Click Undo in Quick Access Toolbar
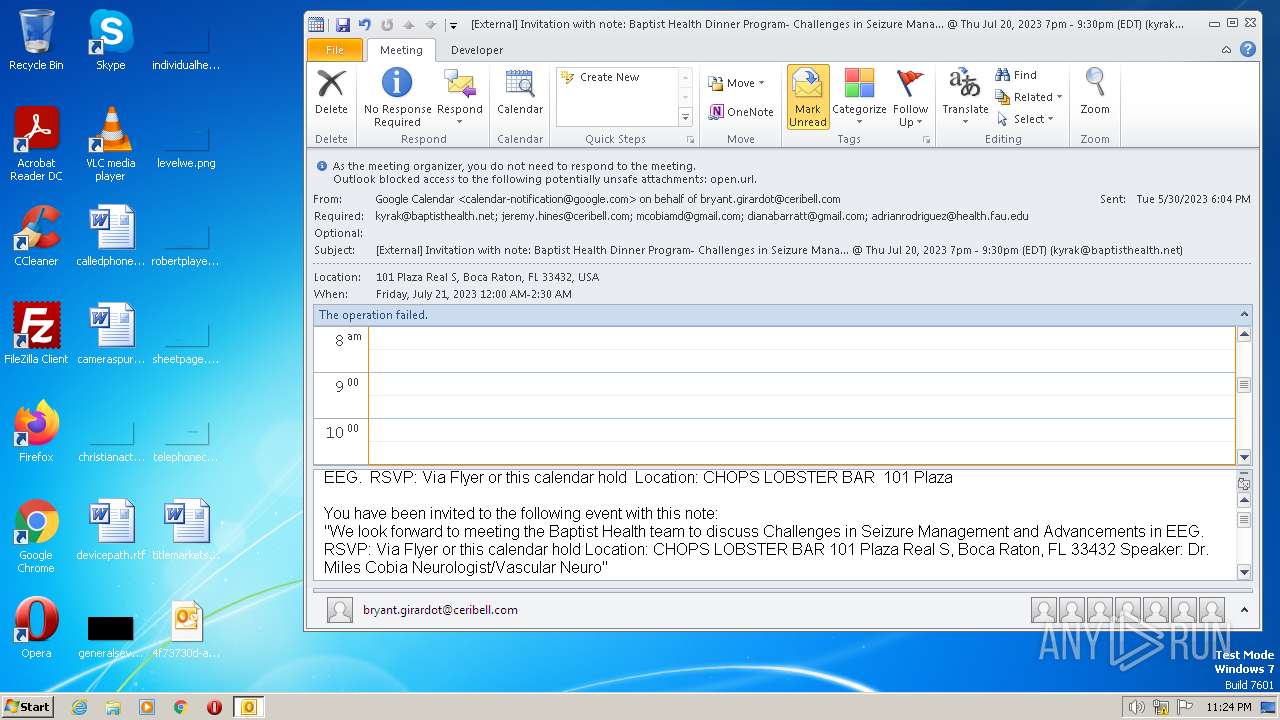 tap(365, 24)
